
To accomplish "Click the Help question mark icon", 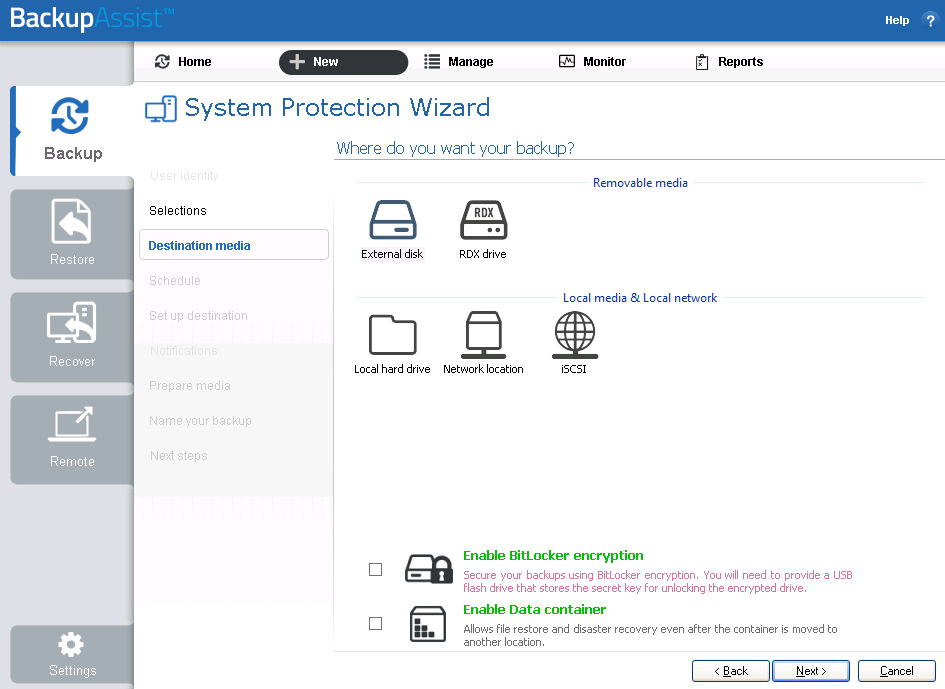I will tap(930, 19).
